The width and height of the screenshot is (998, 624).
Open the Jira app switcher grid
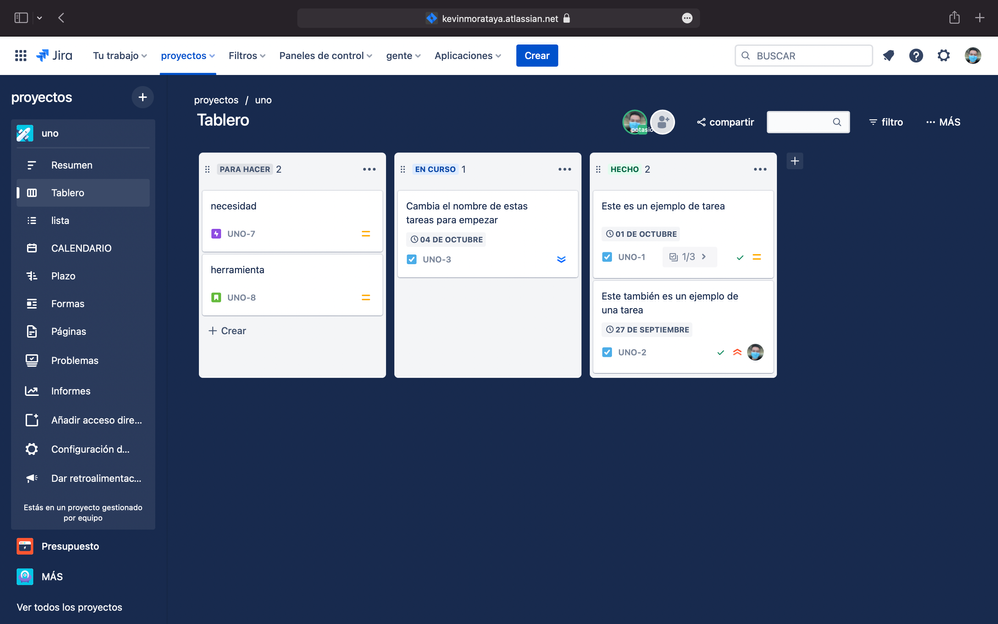coord(20,55)
